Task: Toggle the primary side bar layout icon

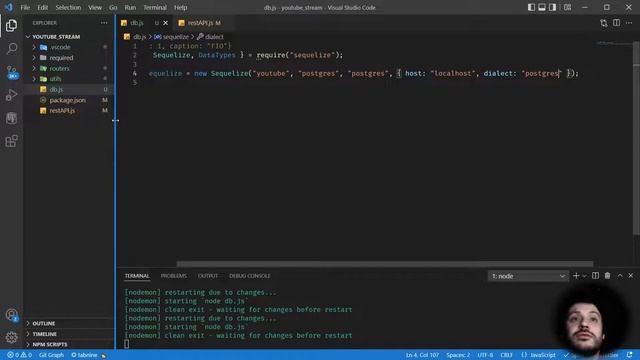Action: 531,7
